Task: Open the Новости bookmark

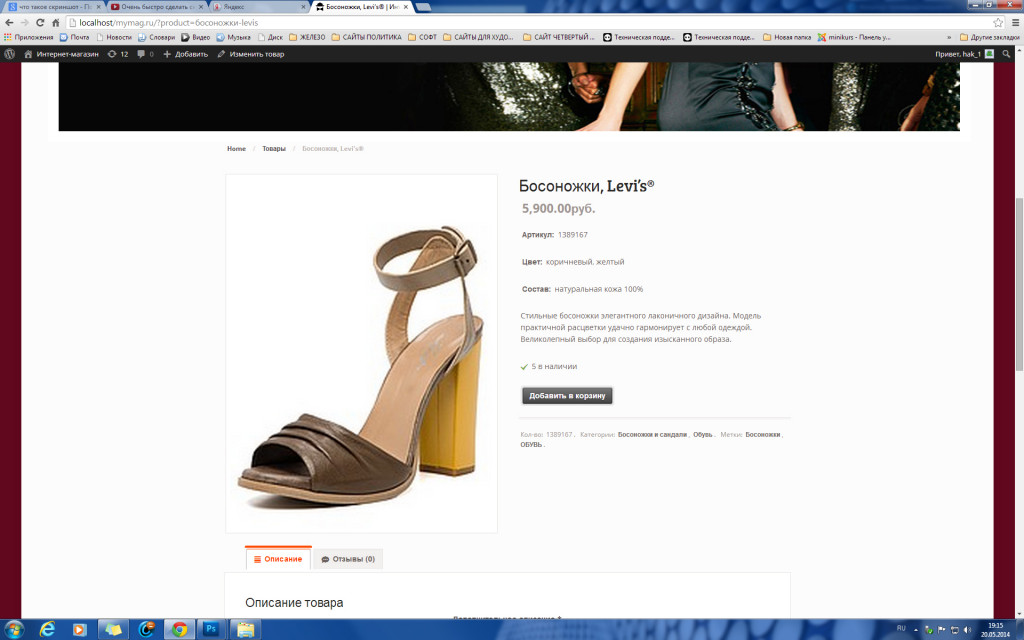Action: pos(114,37)
